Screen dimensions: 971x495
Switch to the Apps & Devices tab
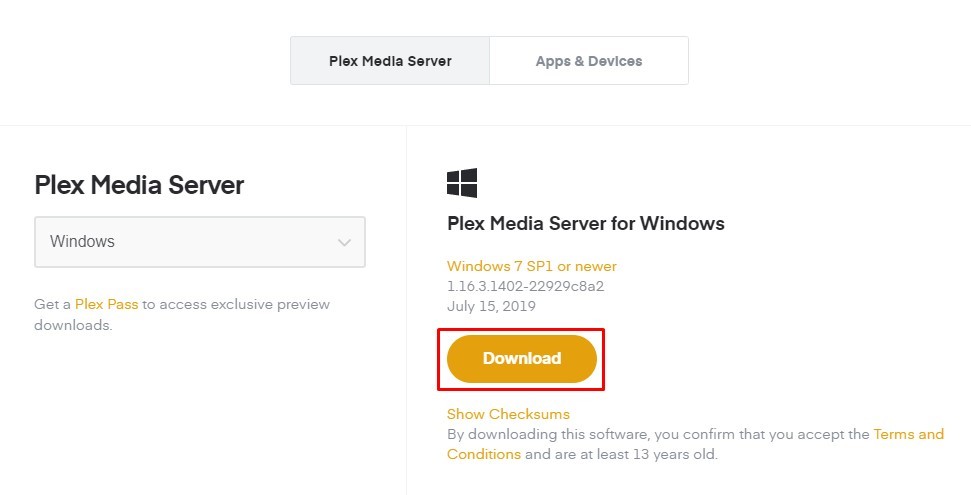click(x=589, y=61)
